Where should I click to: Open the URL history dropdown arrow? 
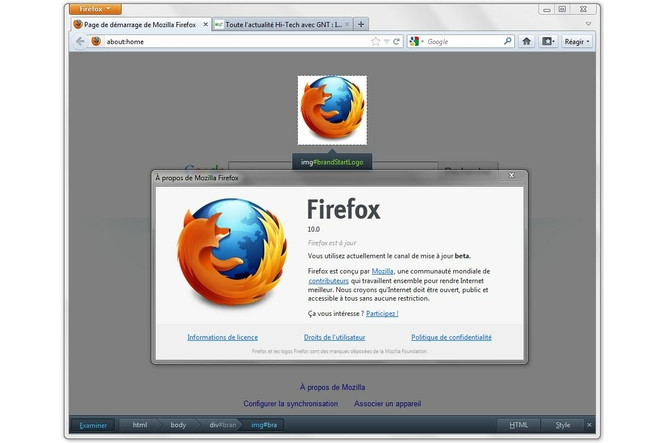tap(387, 42)
